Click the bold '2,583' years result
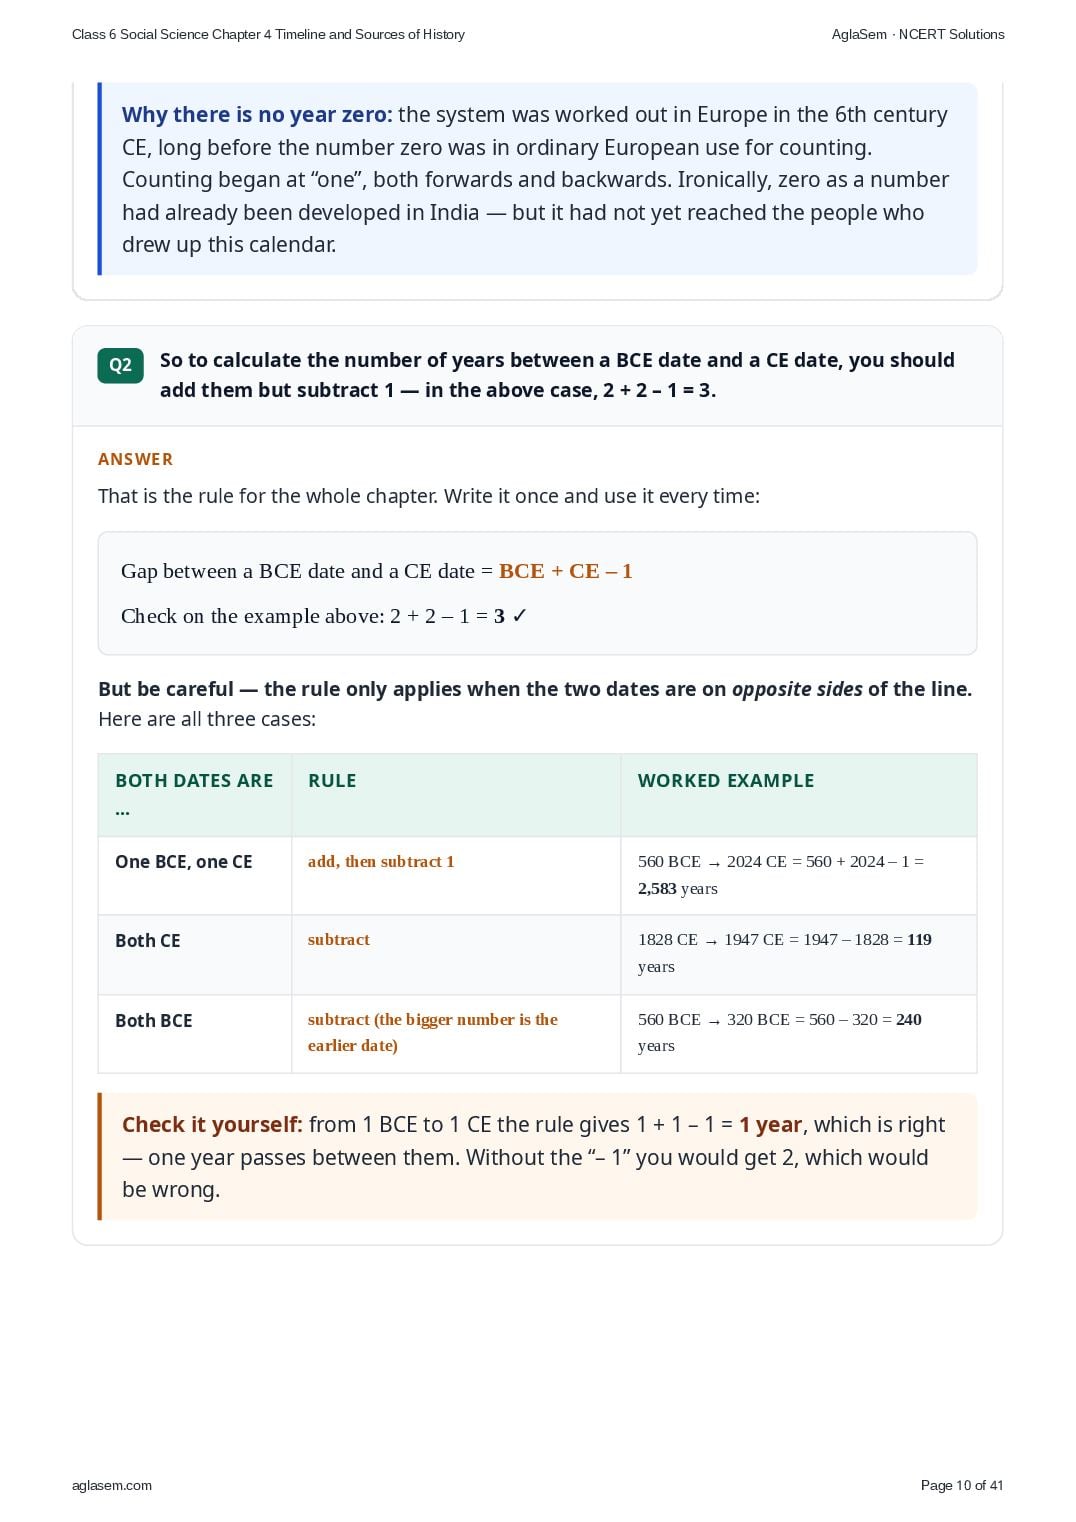 pos(657,889)
